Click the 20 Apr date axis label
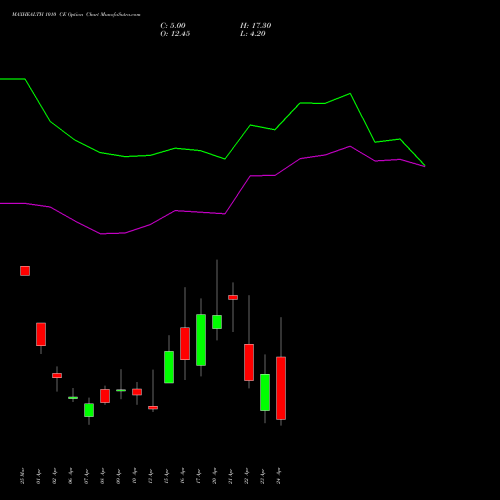This screenshot has height=500, width=500. click(214, 476)
